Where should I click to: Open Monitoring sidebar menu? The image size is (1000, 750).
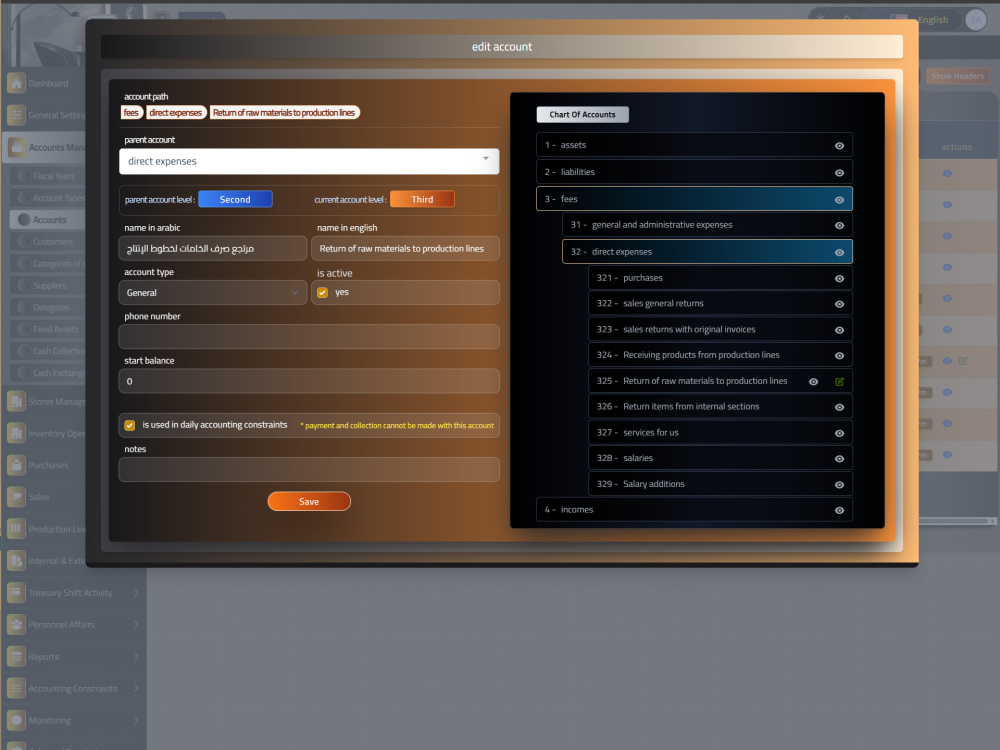pos(73,721)
